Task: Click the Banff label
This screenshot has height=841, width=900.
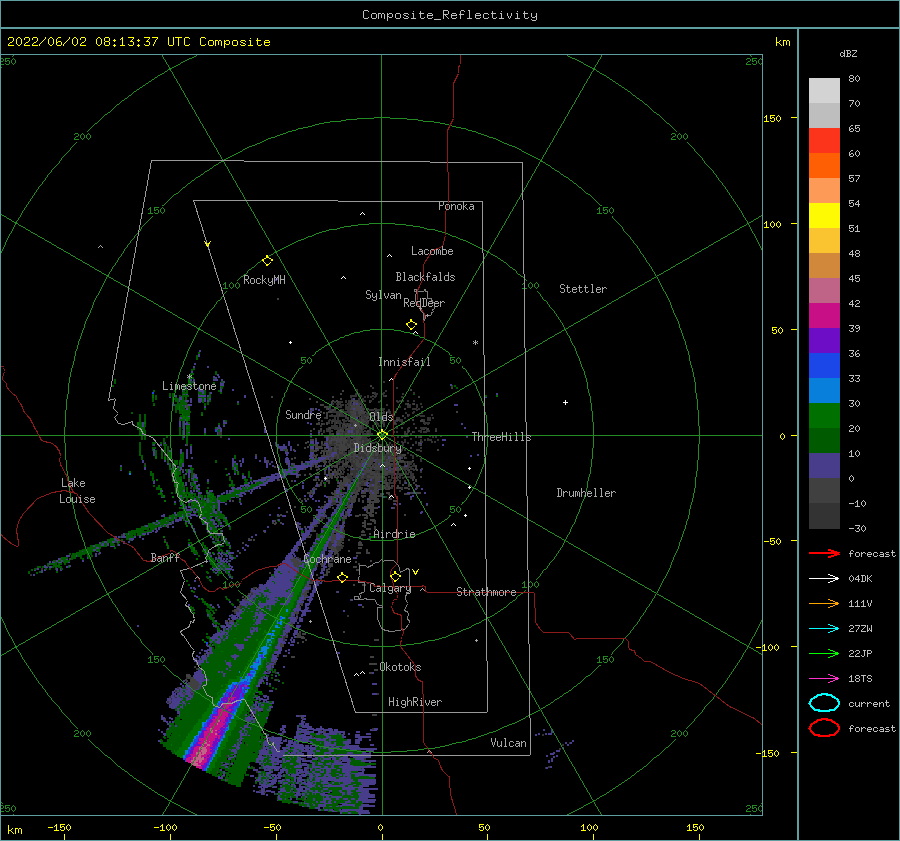Action: pyautogui.click(x=165, y=557)
